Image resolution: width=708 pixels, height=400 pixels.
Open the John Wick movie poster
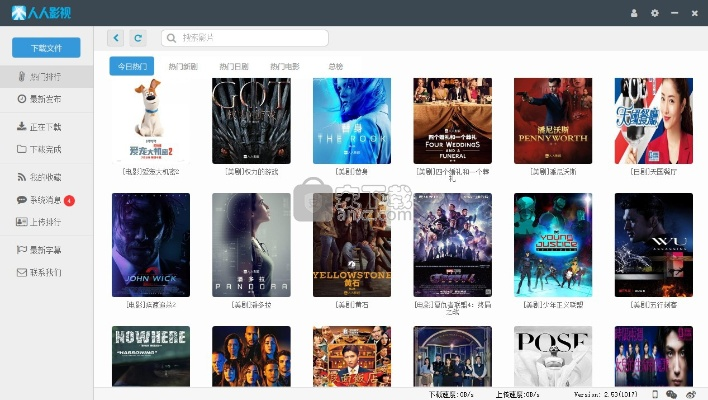[151, 245]
